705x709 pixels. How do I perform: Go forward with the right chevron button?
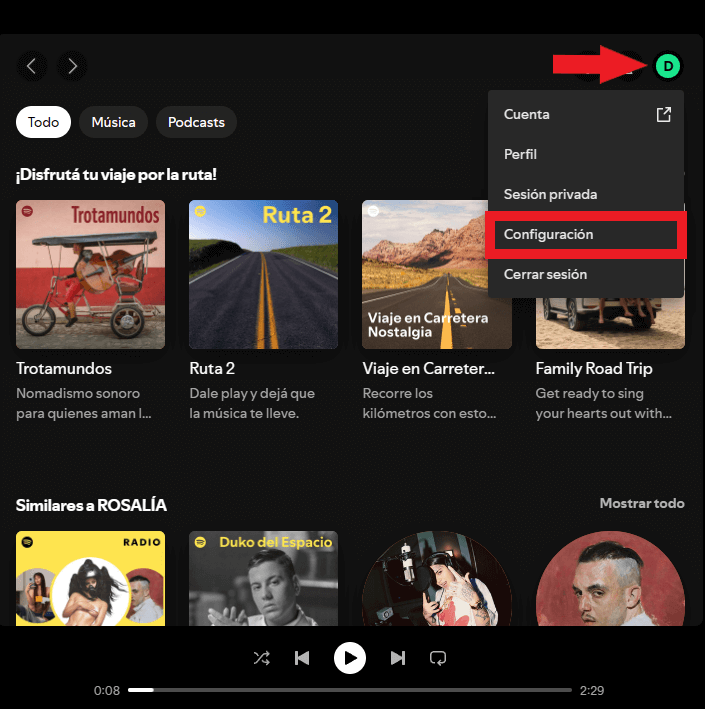pos(72,66)
